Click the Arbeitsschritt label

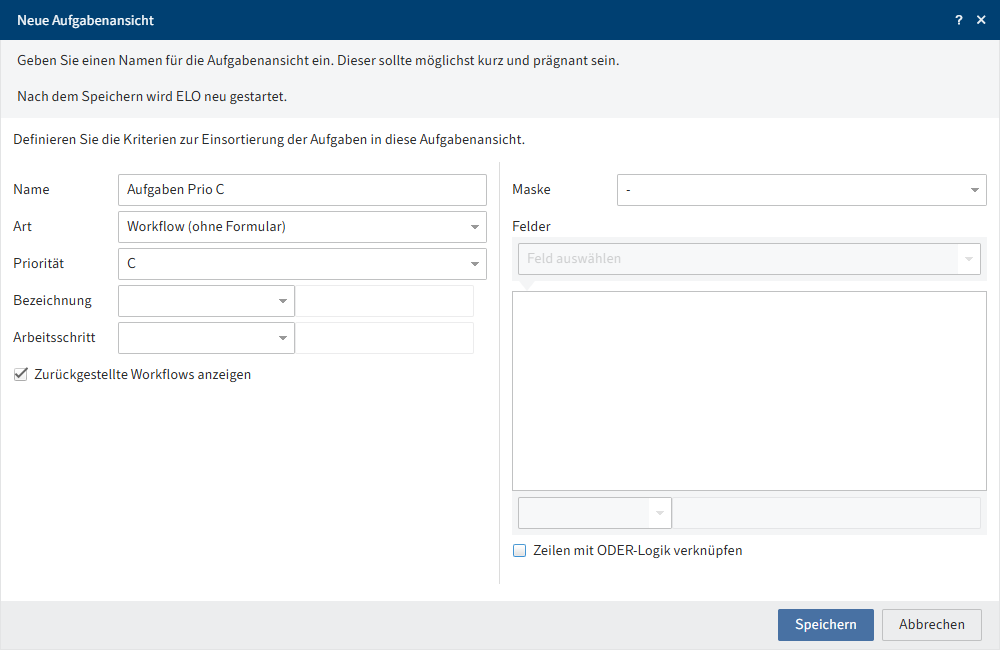coord(54,337)
